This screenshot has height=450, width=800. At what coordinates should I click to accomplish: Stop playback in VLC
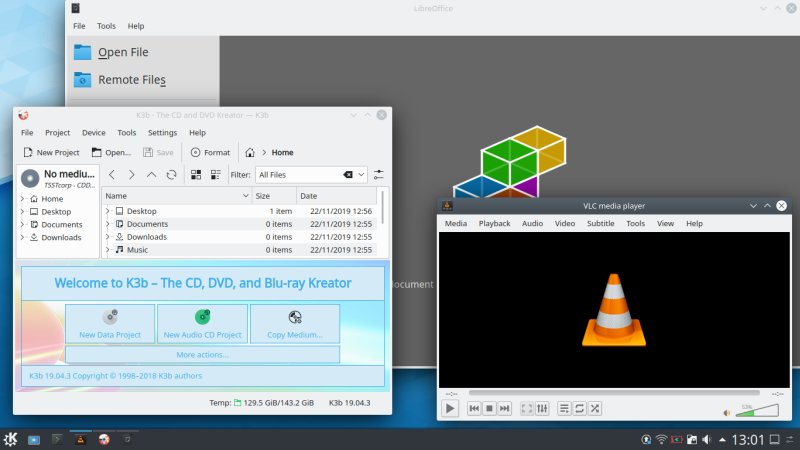click(x=489, y=408)
